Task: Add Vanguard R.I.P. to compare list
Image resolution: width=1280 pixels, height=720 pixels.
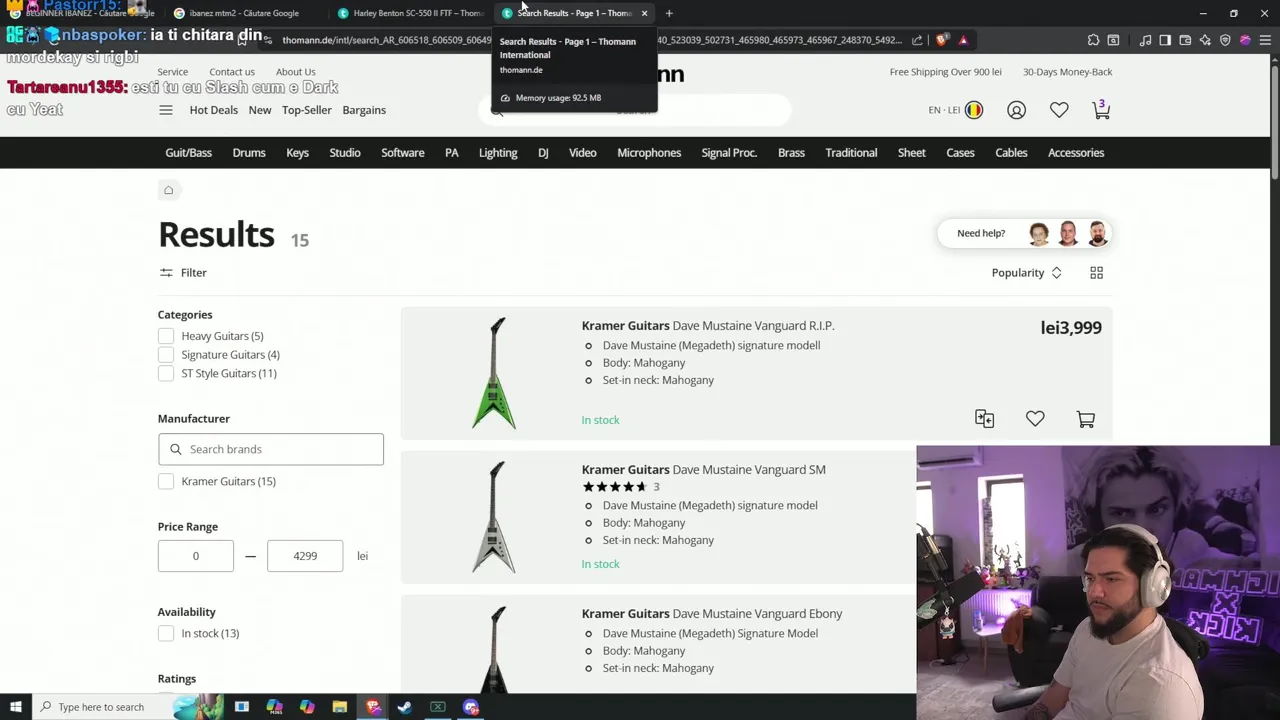Action: [x=984, y=419]
